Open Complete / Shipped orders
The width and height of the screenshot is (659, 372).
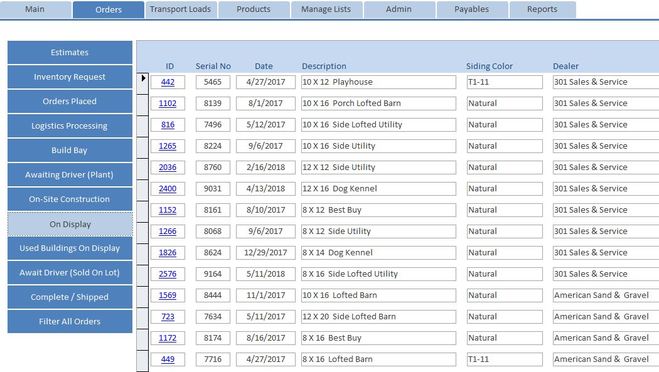point(70,297)
